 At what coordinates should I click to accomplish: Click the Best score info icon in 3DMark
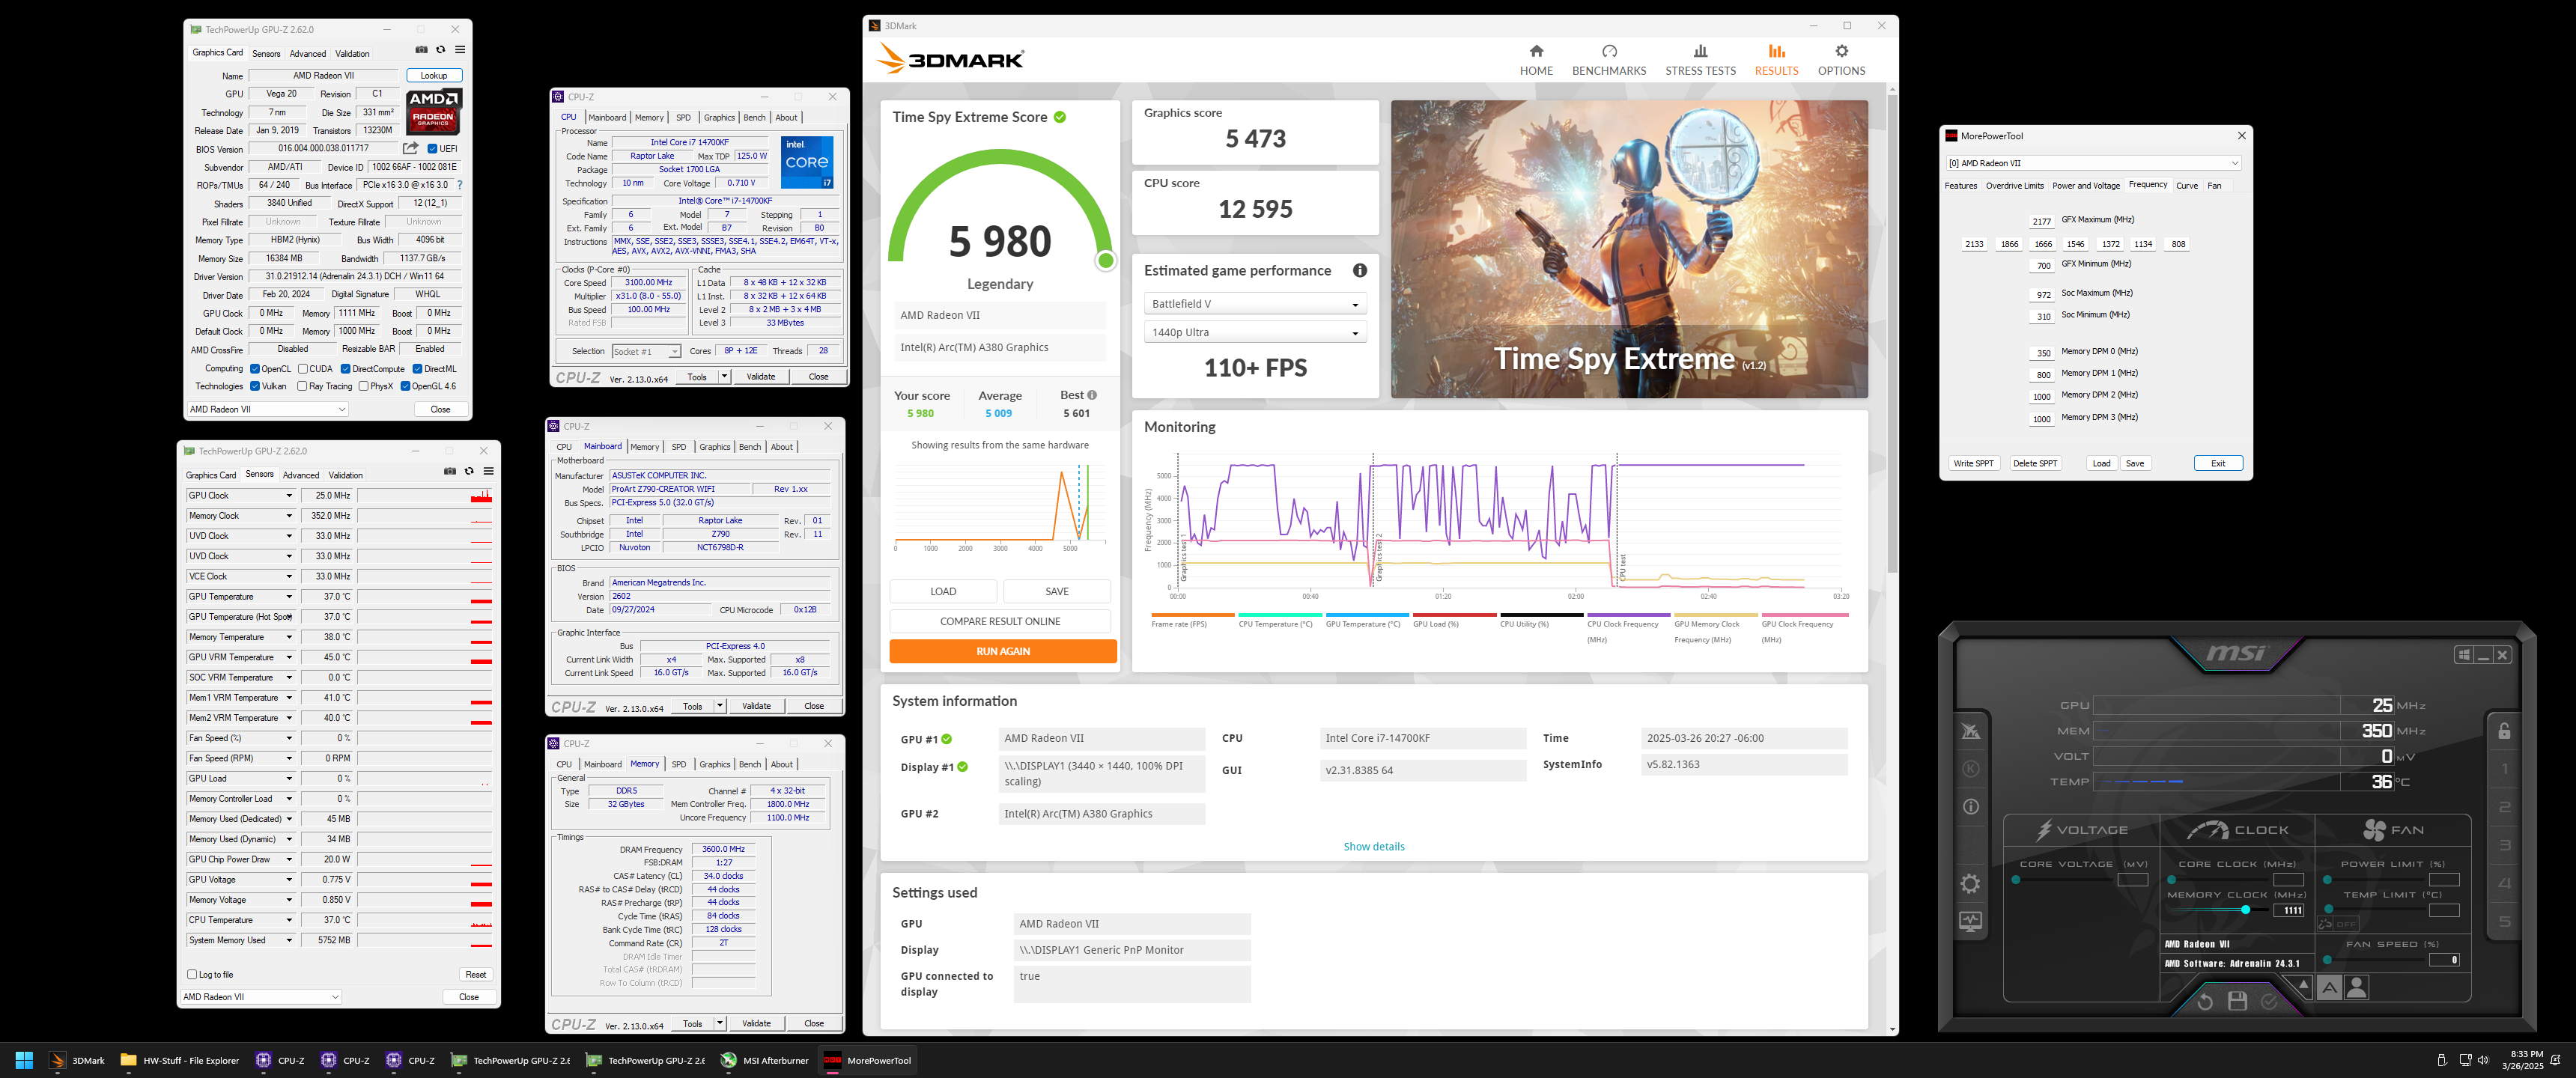1092,395
